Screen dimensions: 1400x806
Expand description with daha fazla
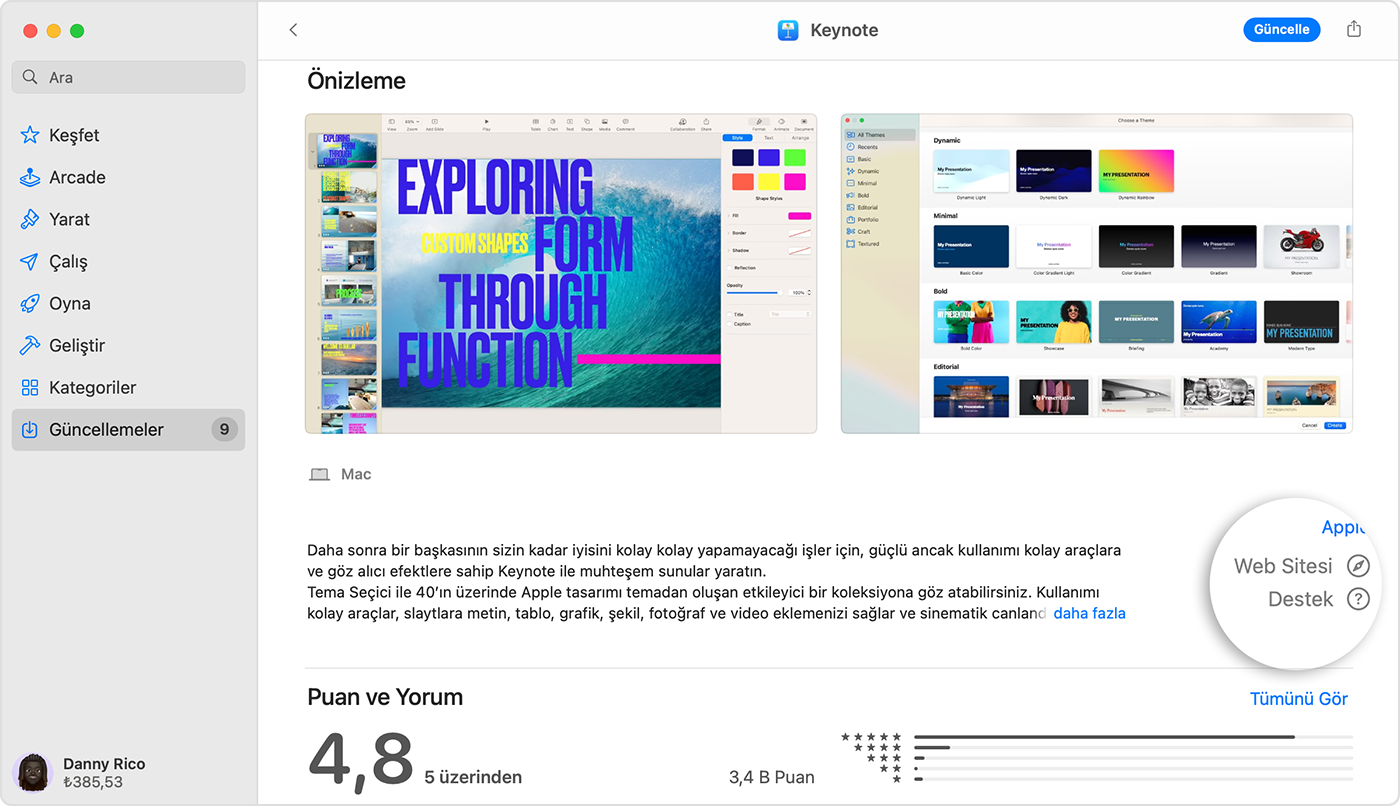click(x=1089, y=613)
